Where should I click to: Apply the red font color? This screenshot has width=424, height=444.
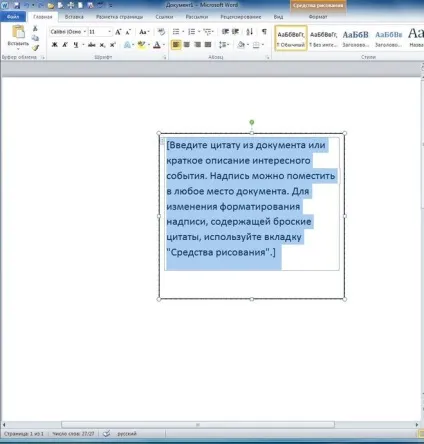(x=157, y=45)
